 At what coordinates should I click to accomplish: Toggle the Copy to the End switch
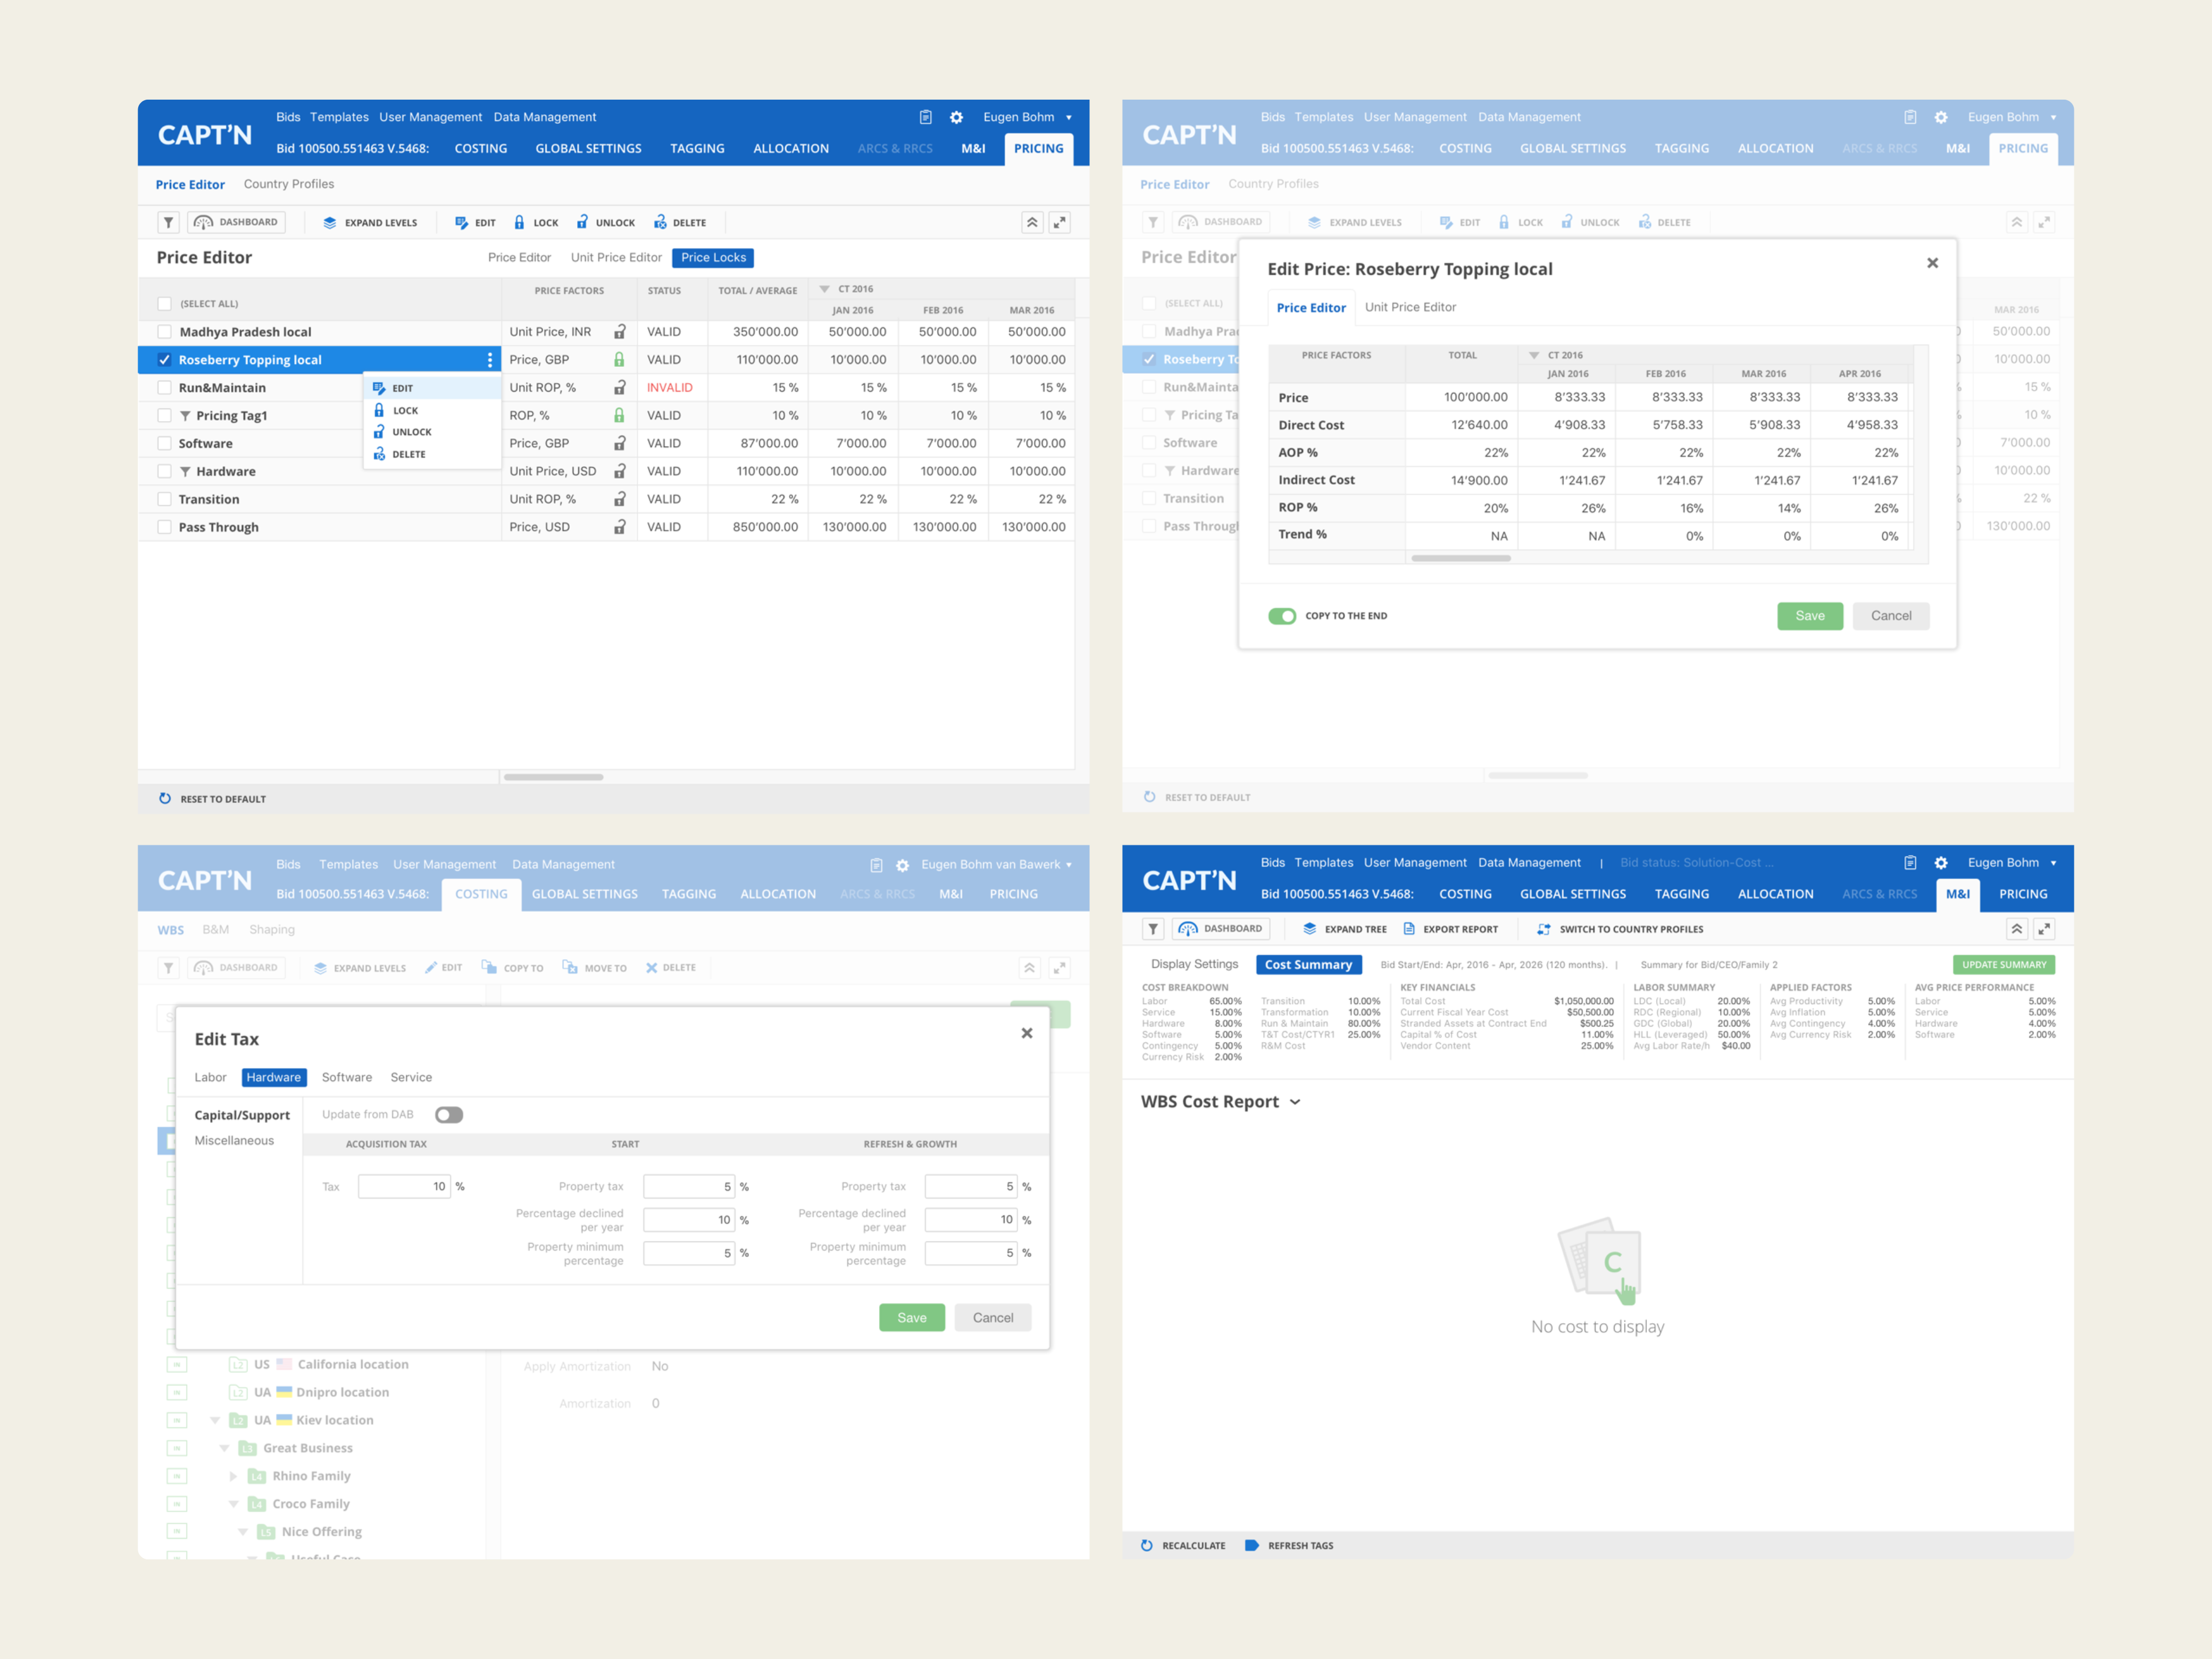coord(1281,616)
